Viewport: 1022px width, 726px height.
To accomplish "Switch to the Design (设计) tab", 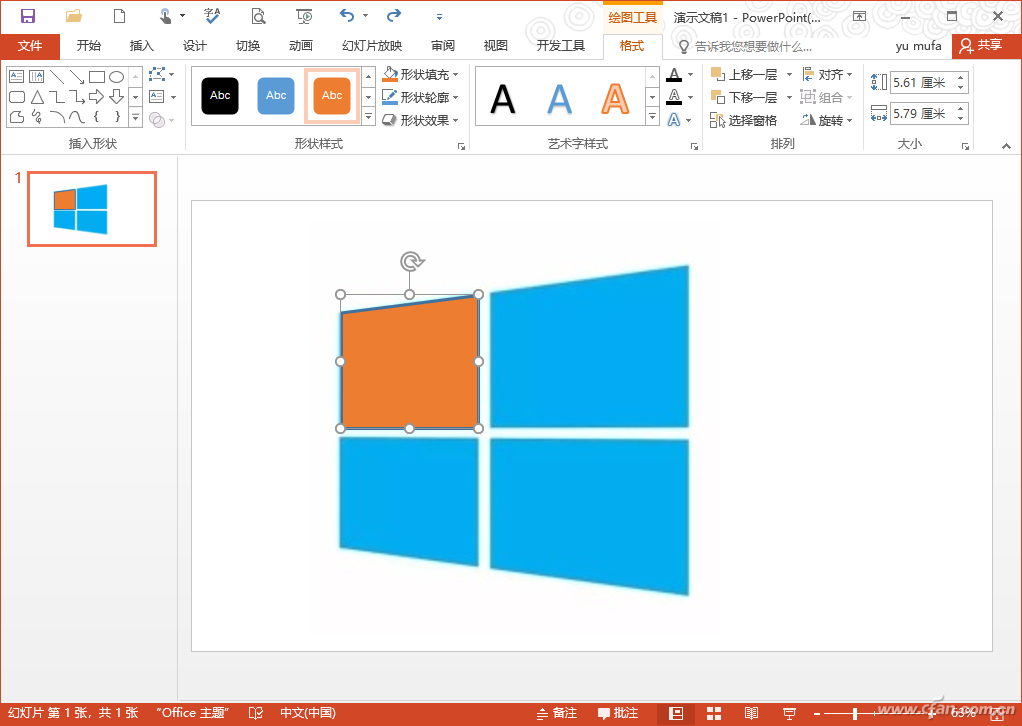I will tap(195, 46).
